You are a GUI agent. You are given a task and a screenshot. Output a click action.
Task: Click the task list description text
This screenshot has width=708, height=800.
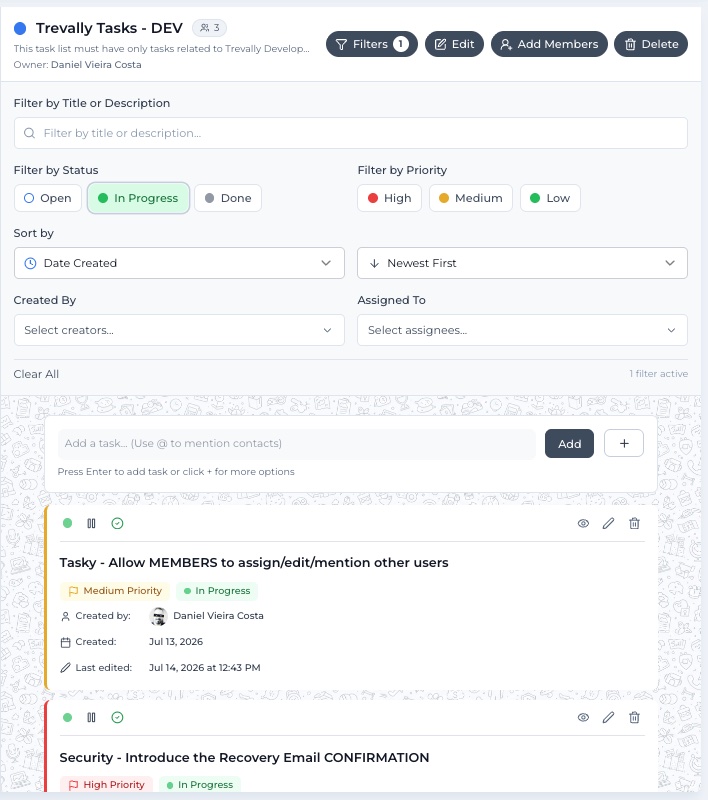(x=162, y=48)
